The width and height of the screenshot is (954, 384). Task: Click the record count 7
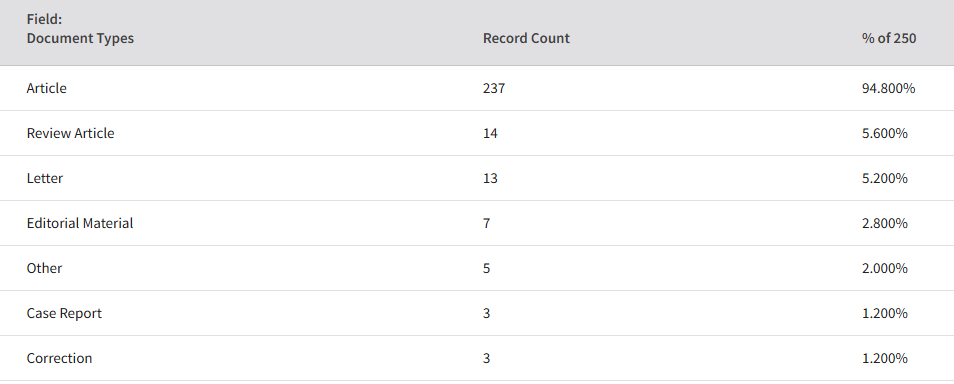point(487,223)
